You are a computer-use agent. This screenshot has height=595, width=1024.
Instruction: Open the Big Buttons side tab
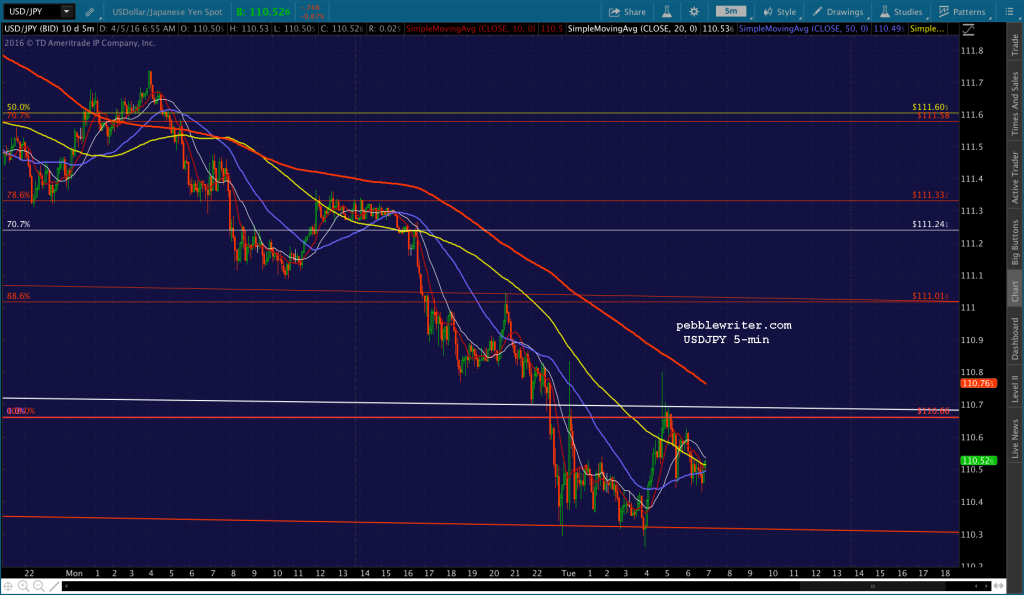(x=1015, y=242)
